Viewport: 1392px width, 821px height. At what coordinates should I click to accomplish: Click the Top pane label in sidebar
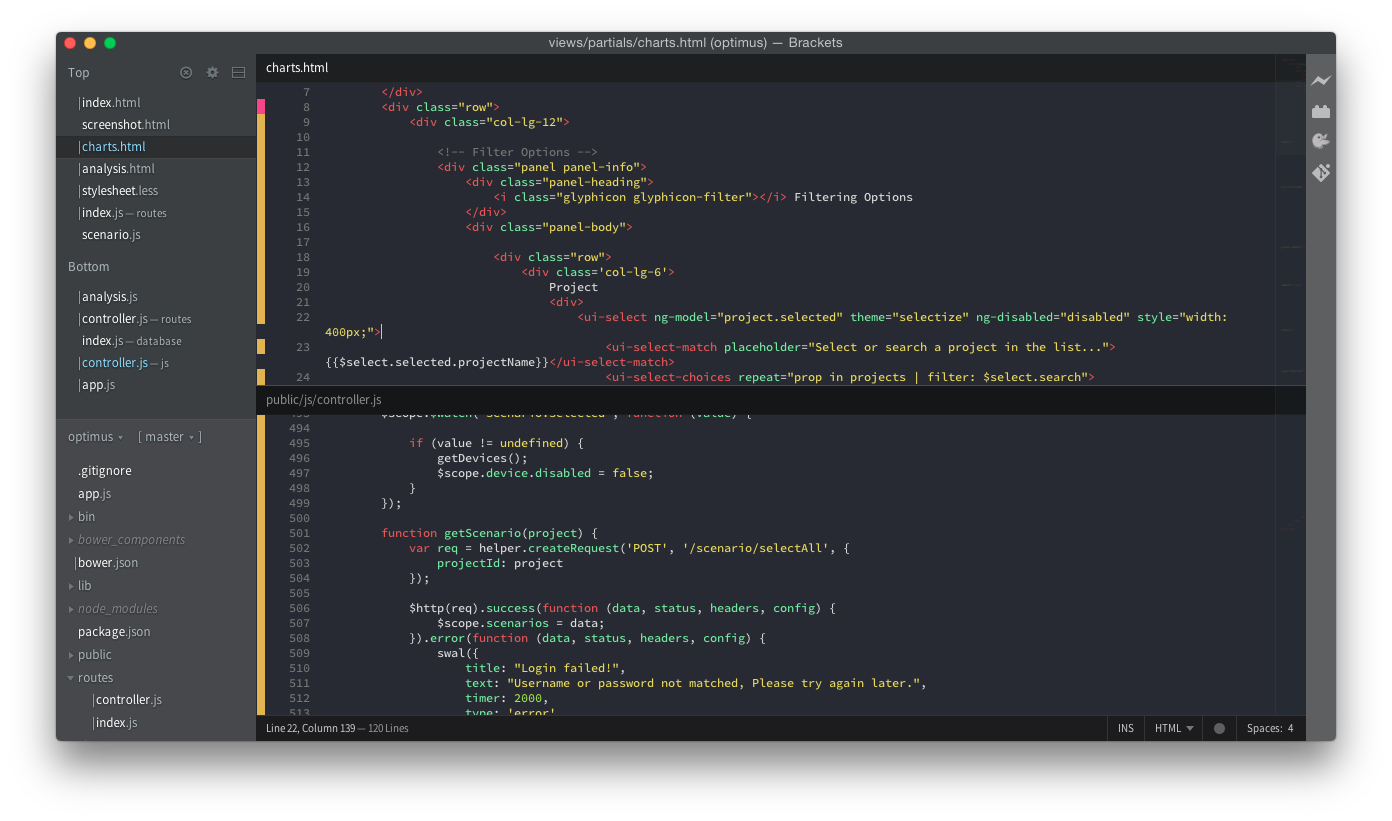(x=79, y=73)
